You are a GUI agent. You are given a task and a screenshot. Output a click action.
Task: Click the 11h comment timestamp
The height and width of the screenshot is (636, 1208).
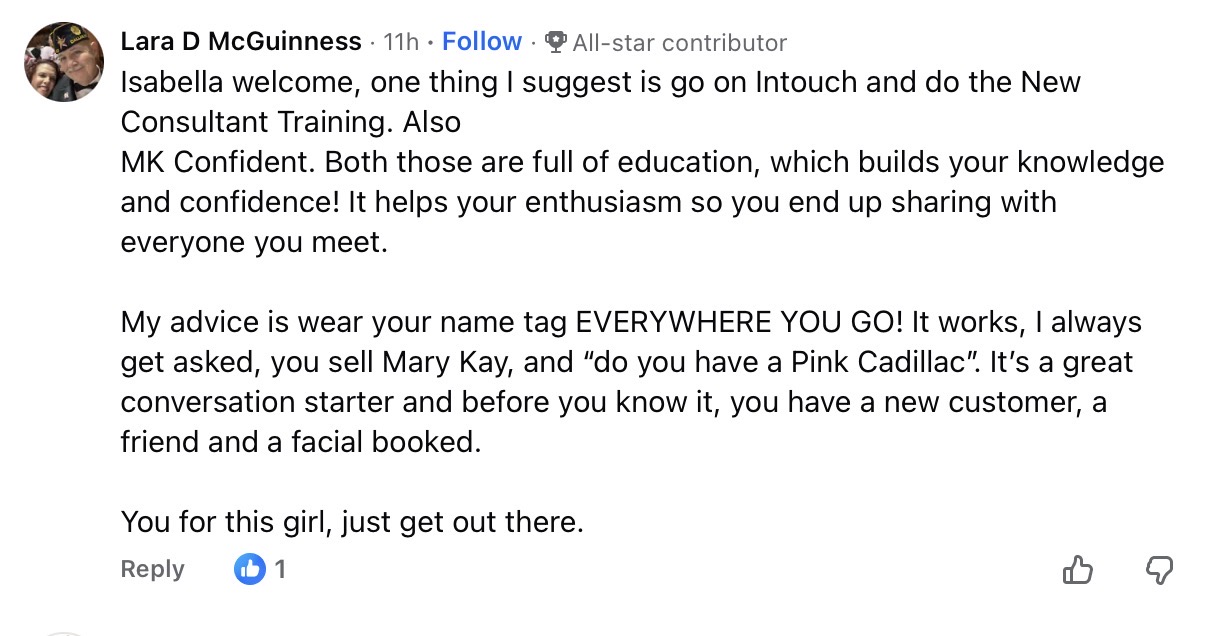click(x=401, y=42)
